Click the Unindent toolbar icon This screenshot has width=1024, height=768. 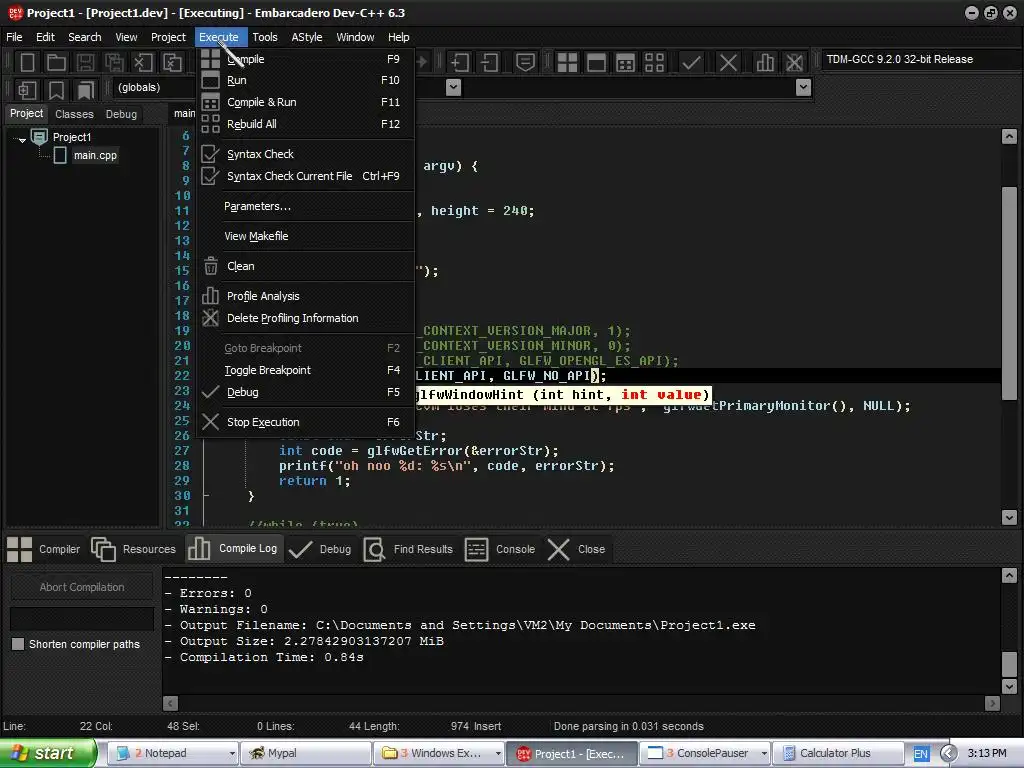pos(489,63)
